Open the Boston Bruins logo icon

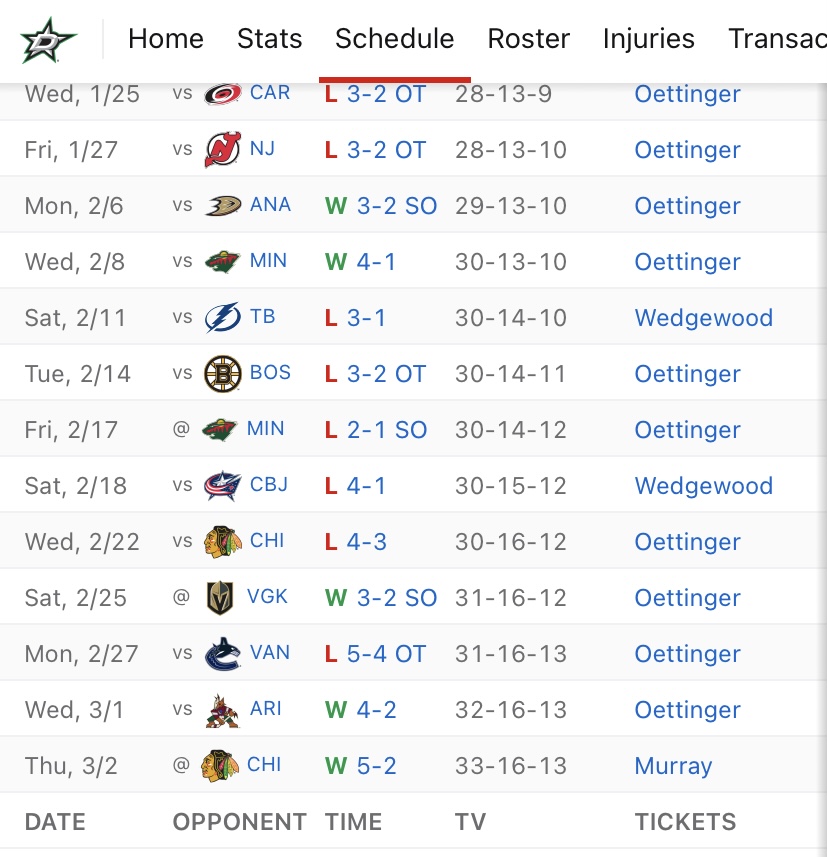tap(222, 374)
